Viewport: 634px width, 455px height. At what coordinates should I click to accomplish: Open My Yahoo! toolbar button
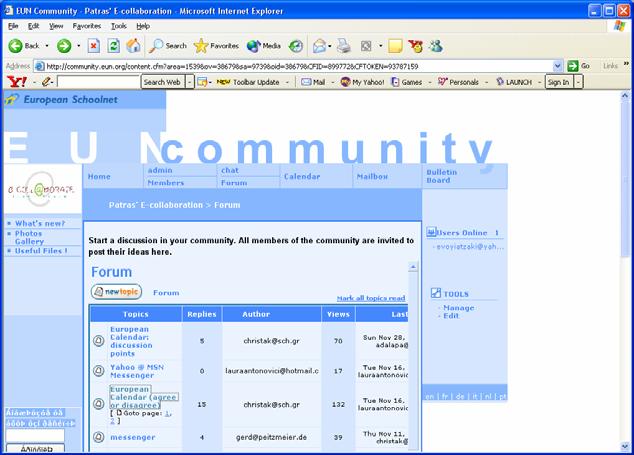click(x=362, y=82)
